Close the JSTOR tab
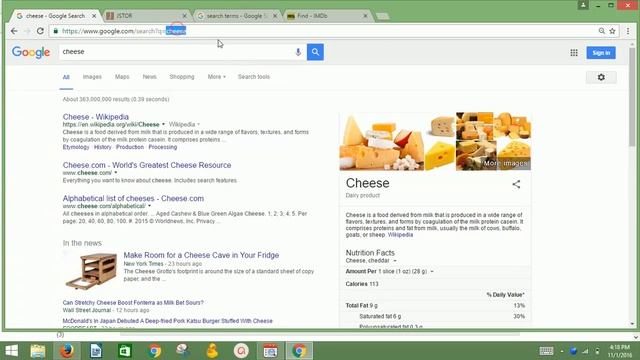Image resolution: width=640 pixels, height=360 pixels. pos(184,16)
